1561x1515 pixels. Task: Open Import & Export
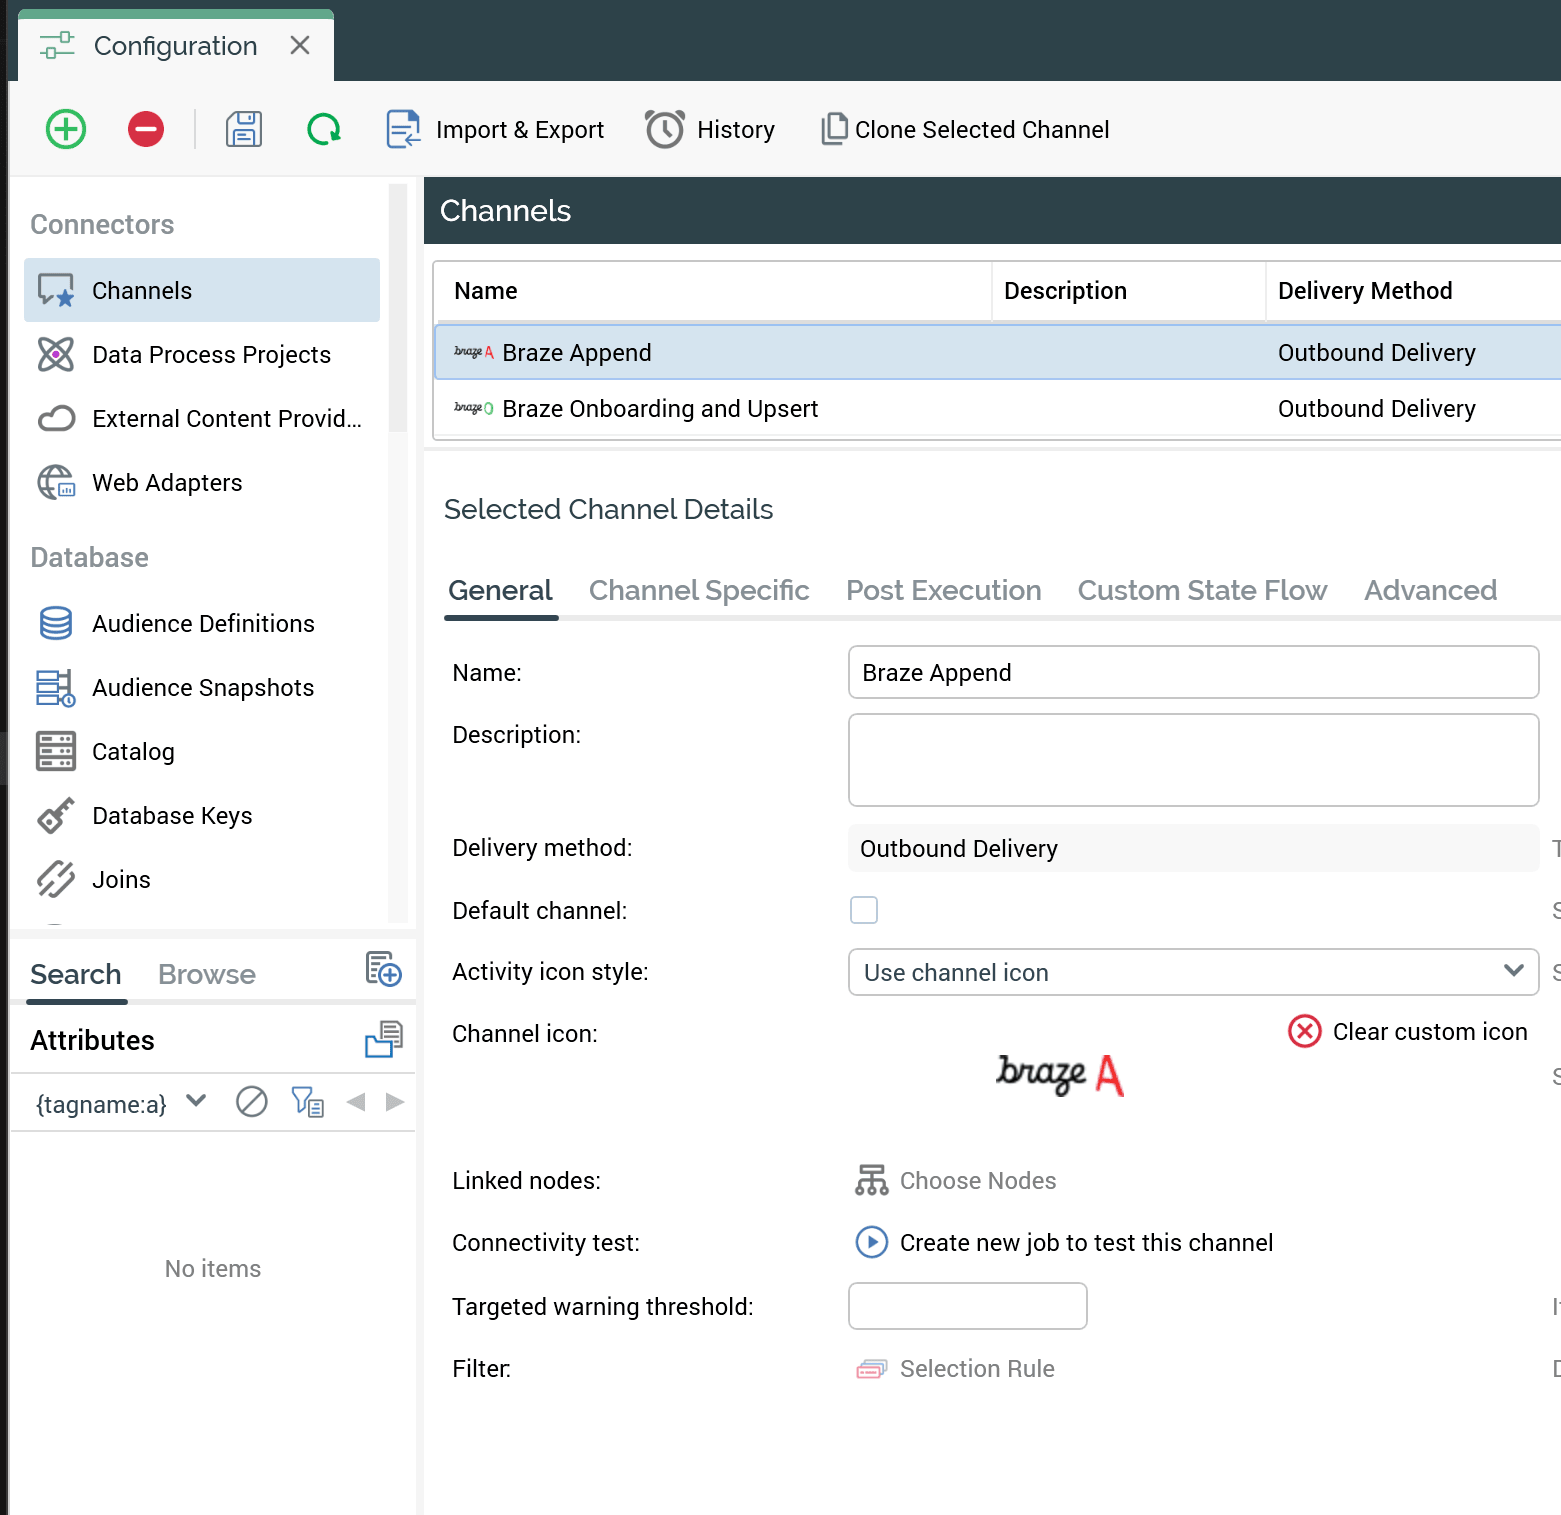[x=496, y=130]
